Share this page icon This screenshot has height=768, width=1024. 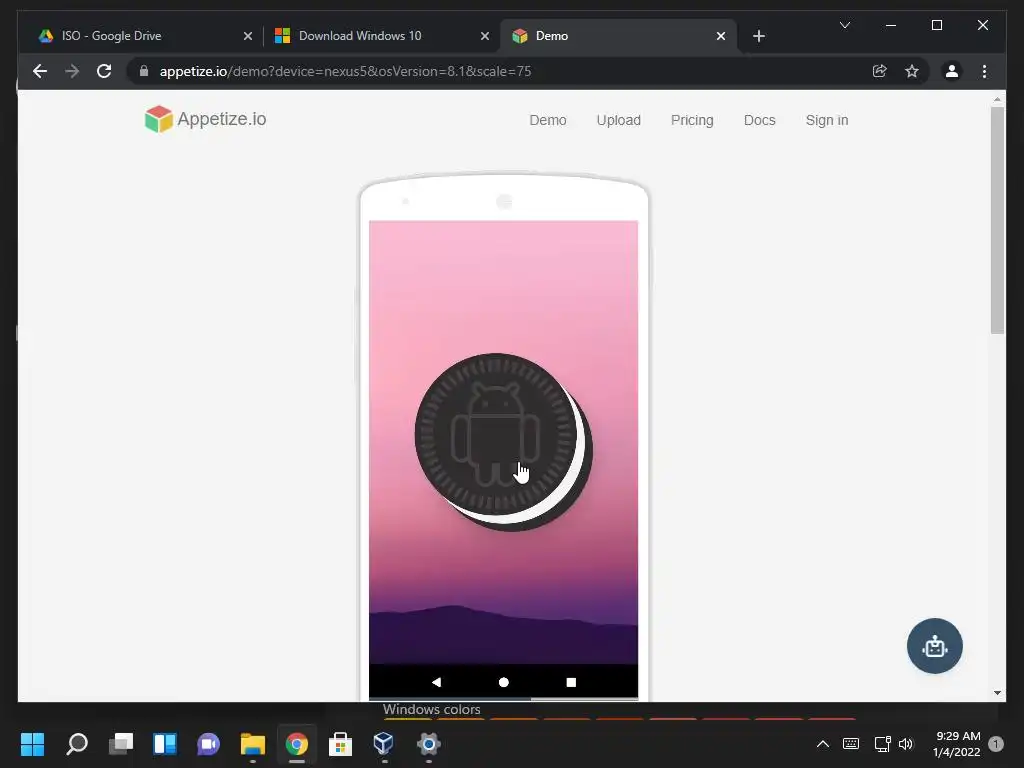[x=880, y=71]
